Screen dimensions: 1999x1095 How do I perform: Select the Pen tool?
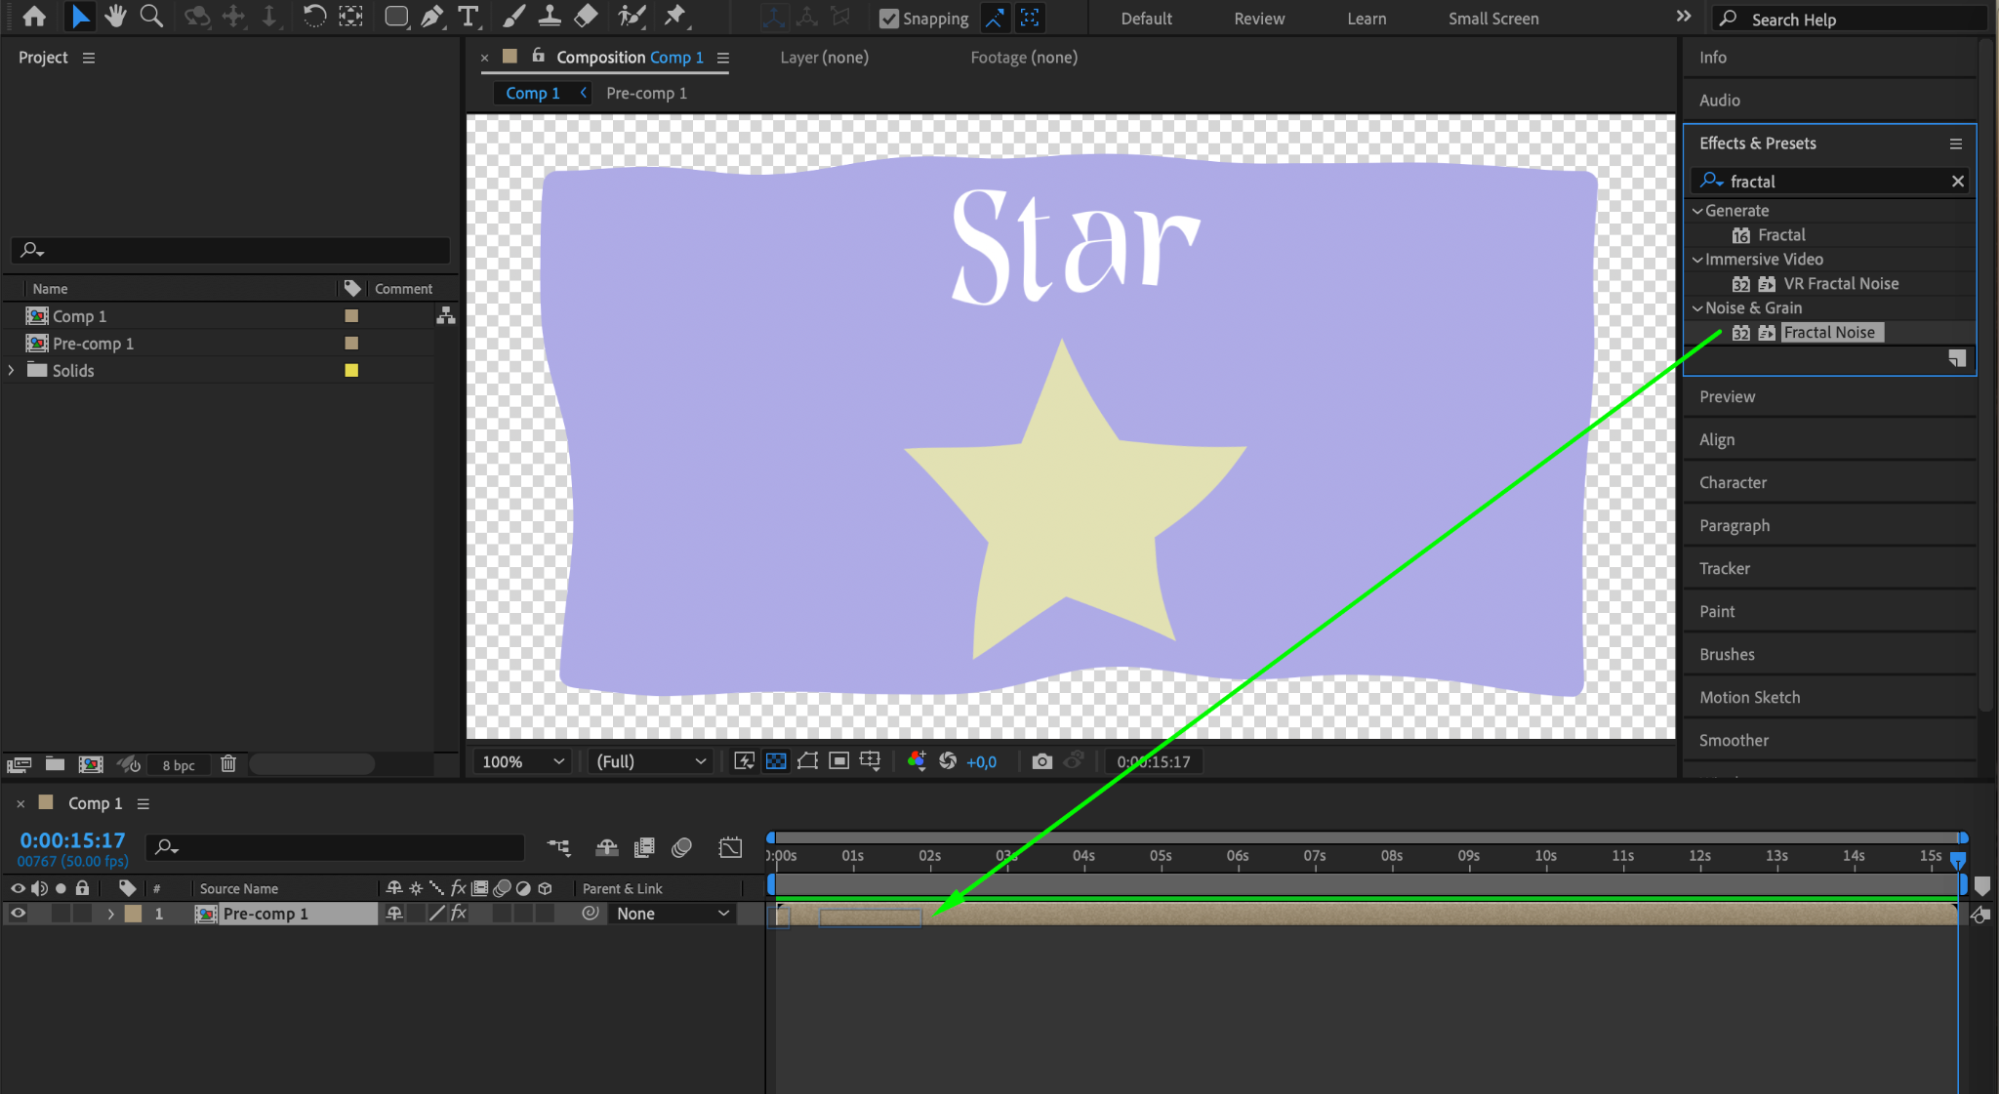pos(432,16)
